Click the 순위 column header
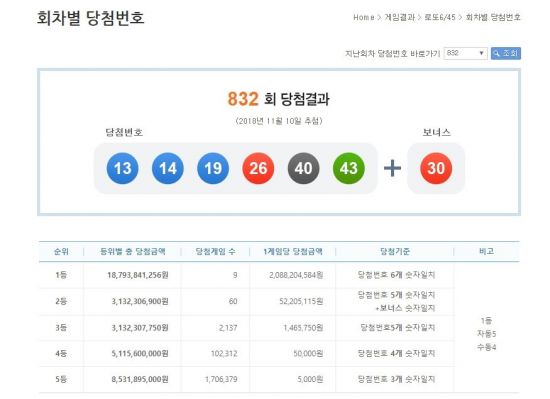Viewport: 550px width, 399px height. 61,251
